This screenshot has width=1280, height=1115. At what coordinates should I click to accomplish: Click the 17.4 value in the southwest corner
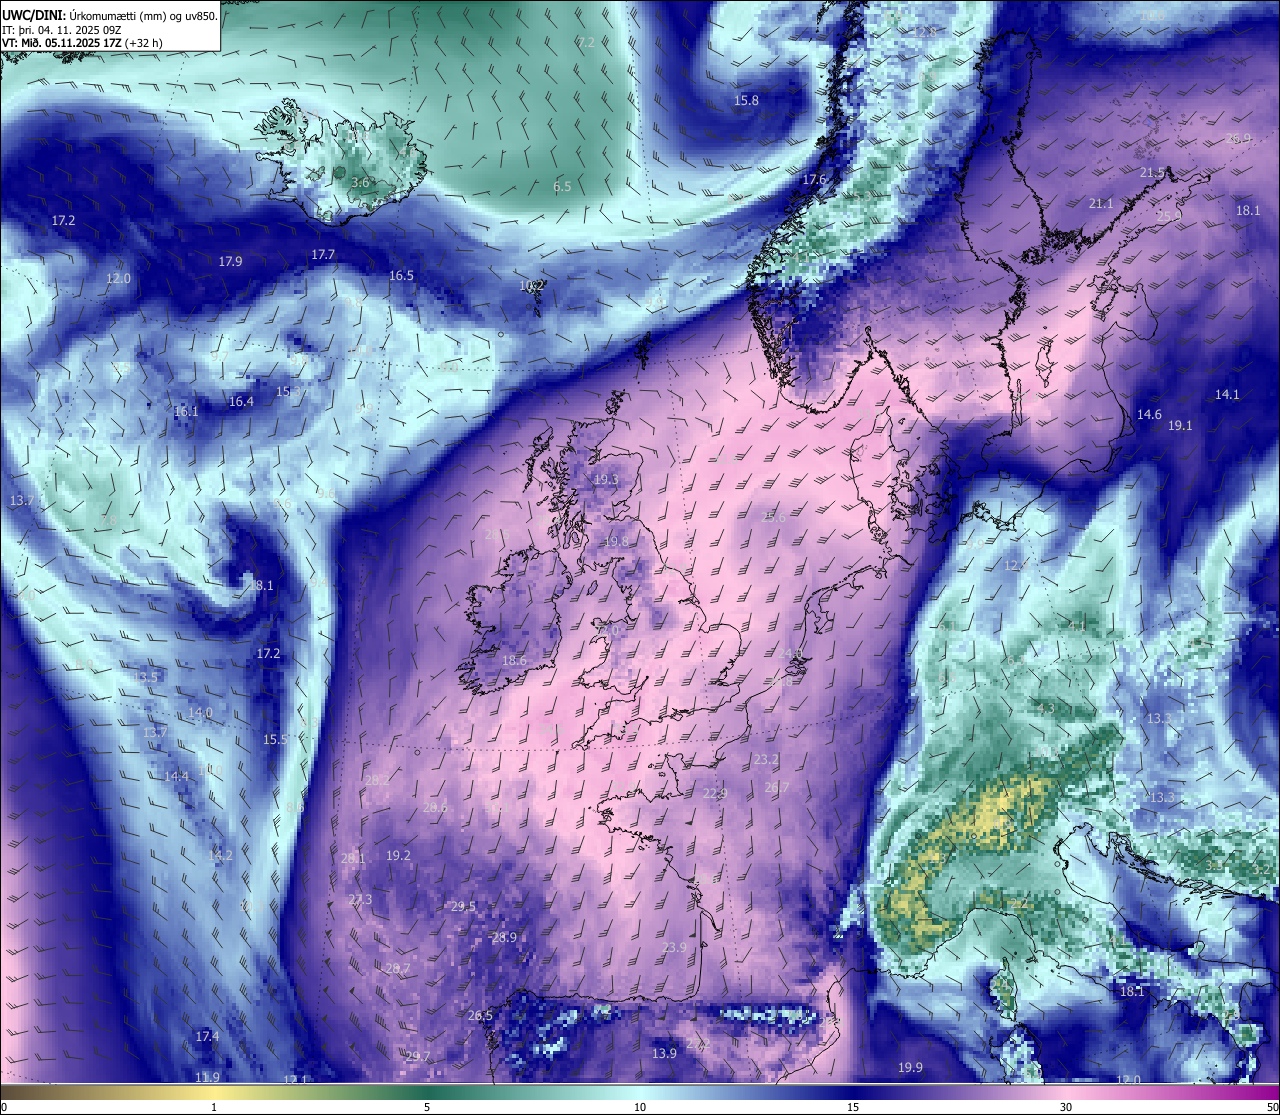(207, 1036)
